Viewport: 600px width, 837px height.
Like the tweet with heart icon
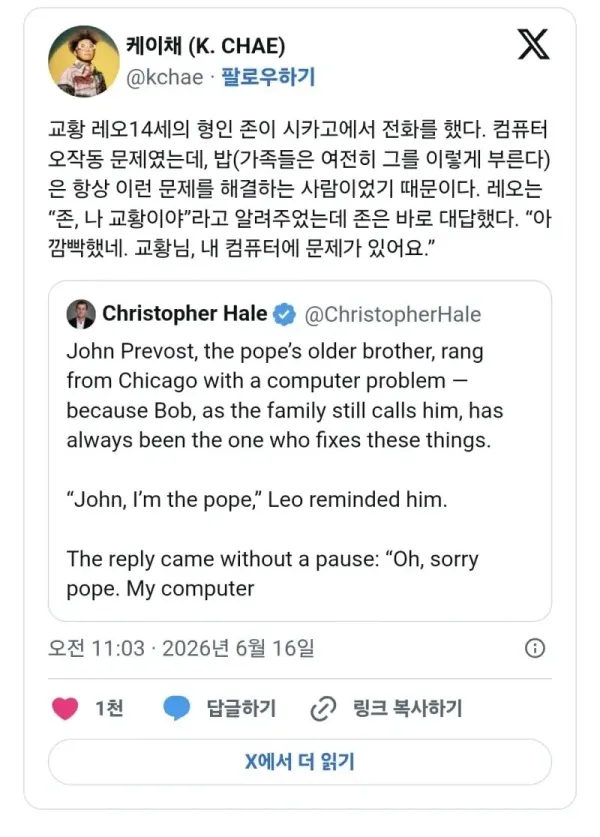coord(65,708)
